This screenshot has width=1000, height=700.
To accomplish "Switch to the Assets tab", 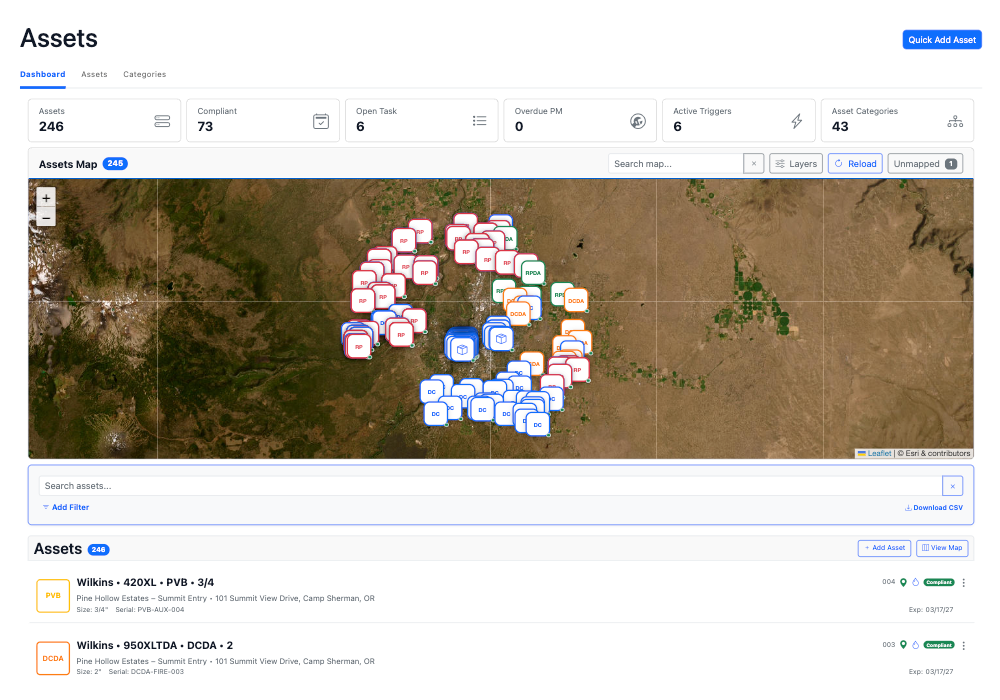I will pos(94,74).
